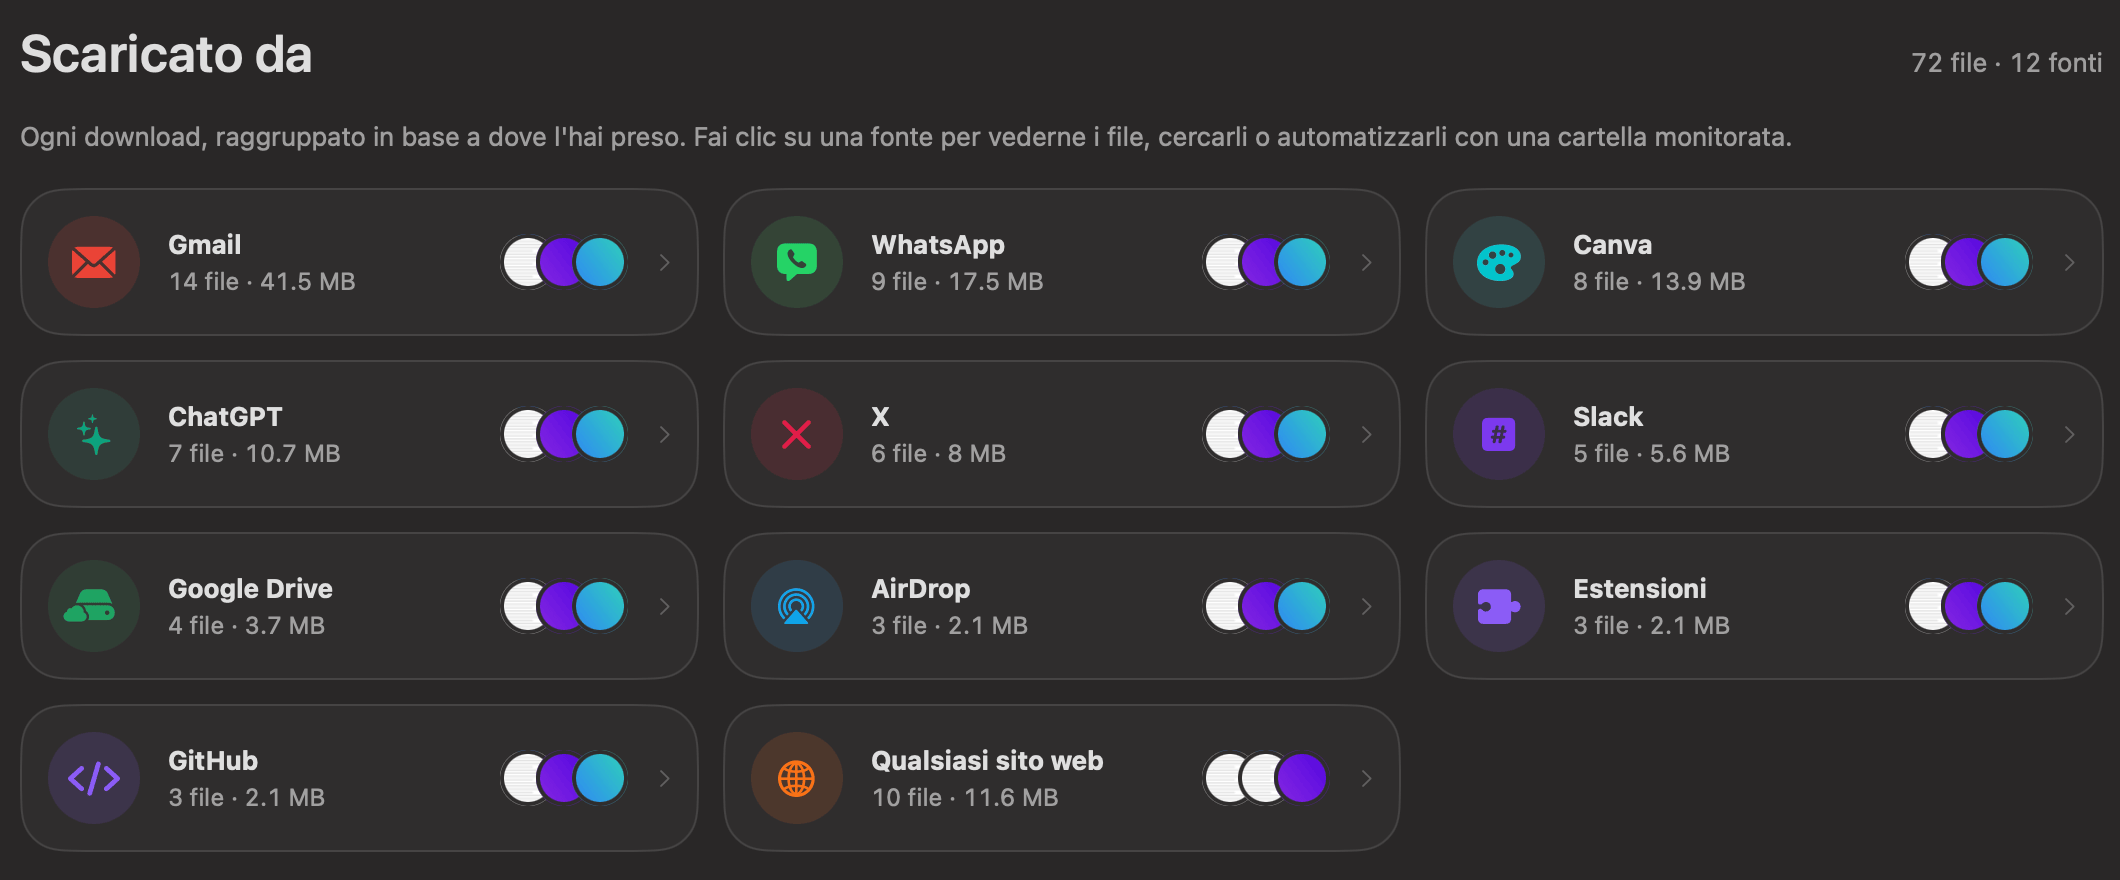Open the WhatsApp source name

938,245
